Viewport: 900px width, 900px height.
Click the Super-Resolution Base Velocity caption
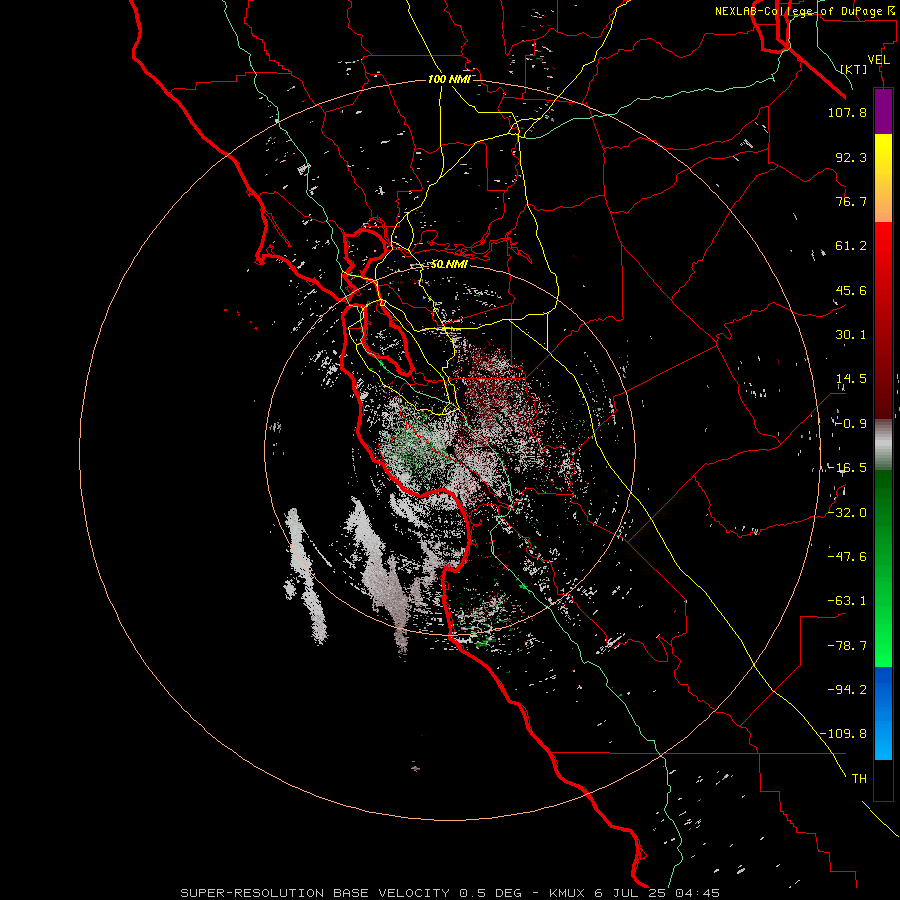click(449, 893)
